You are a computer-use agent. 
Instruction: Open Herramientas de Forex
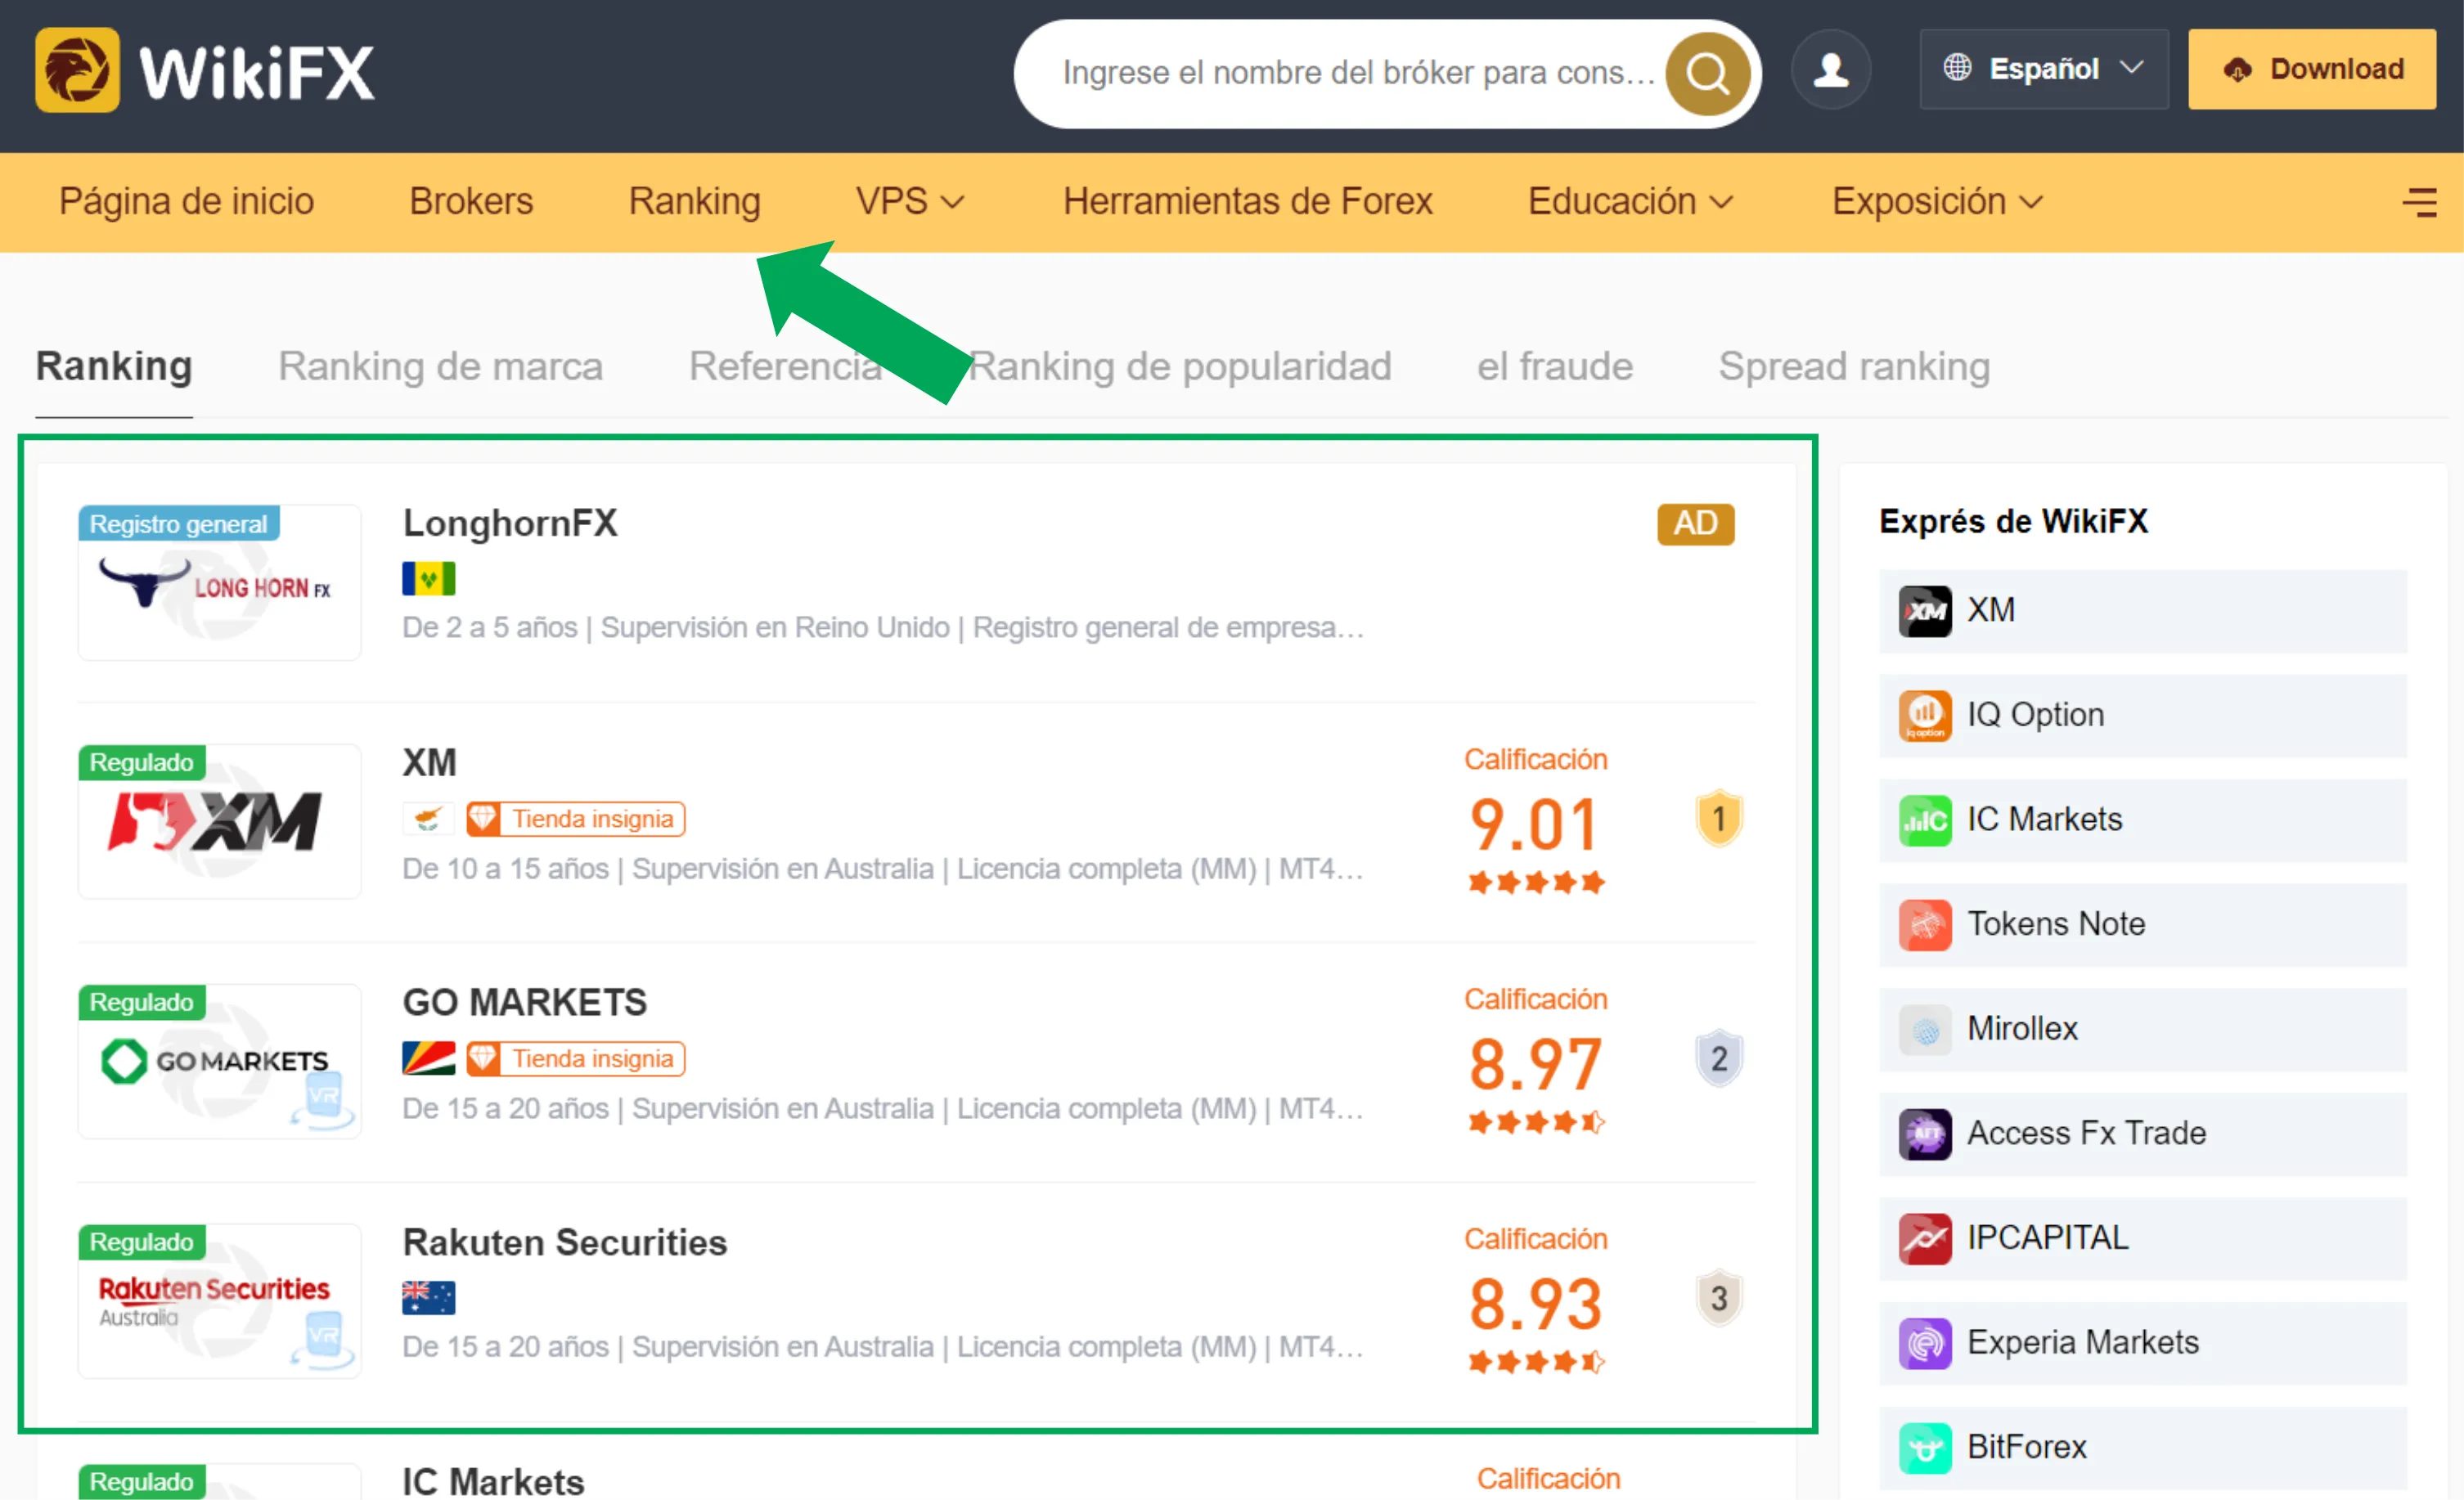1247,202
